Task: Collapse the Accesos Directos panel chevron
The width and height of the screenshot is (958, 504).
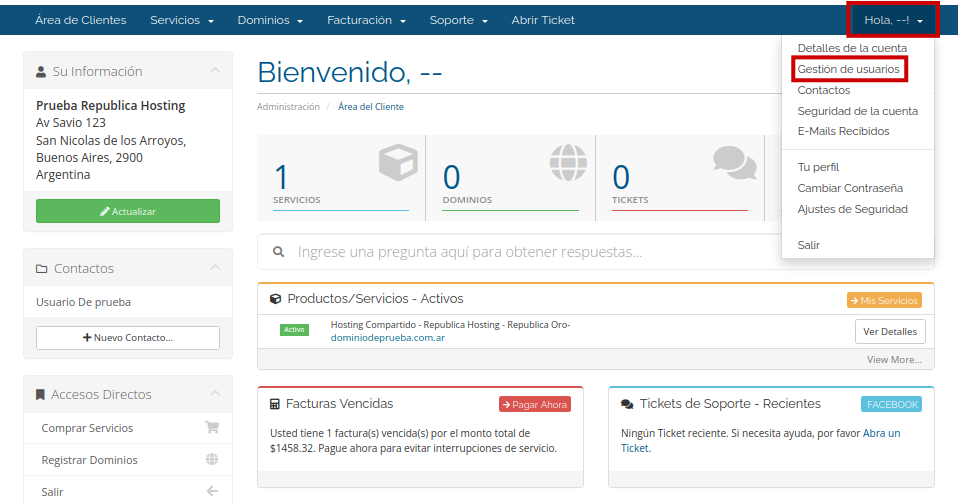Action: [x=215, y=394]
